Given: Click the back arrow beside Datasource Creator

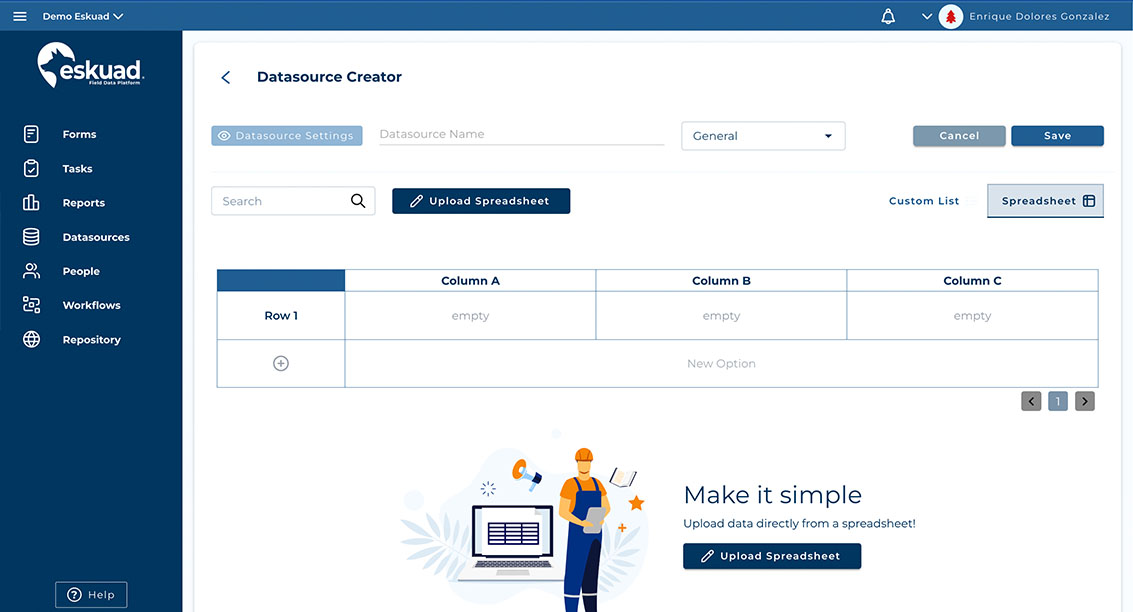Looking at the screenshot, I should [226, 77].
